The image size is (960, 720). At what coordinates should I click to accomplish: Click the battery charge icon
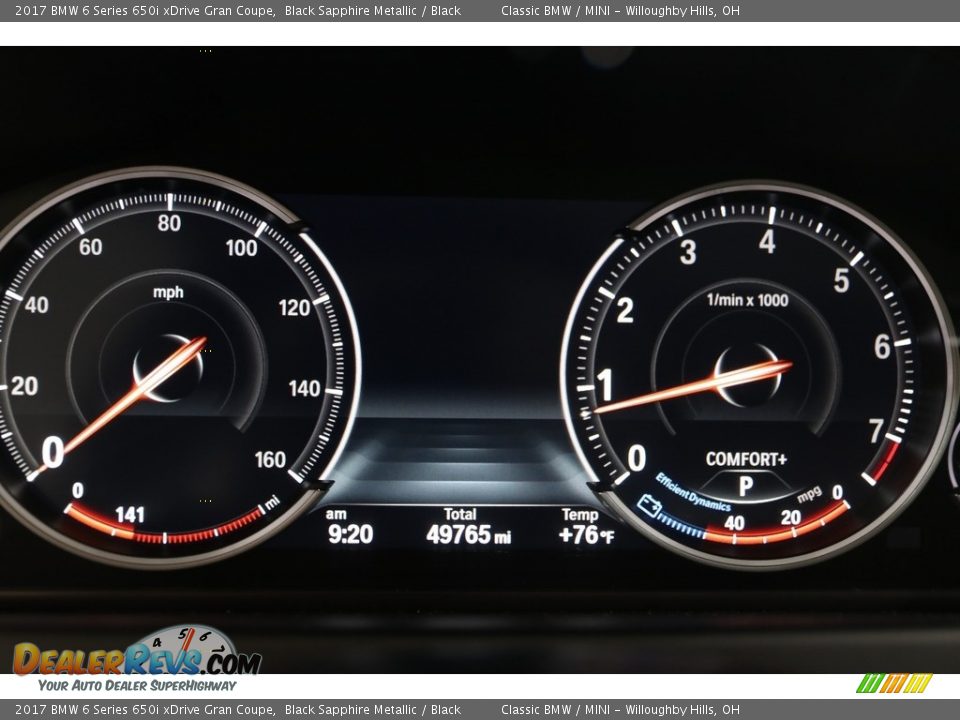[649, 506]
